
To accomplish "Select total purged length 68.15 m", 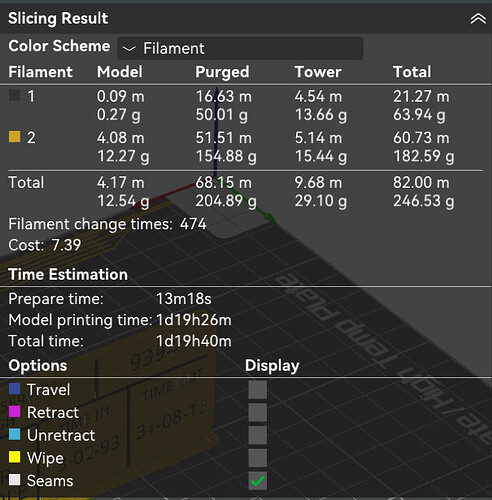I will [x=223, y=183].
